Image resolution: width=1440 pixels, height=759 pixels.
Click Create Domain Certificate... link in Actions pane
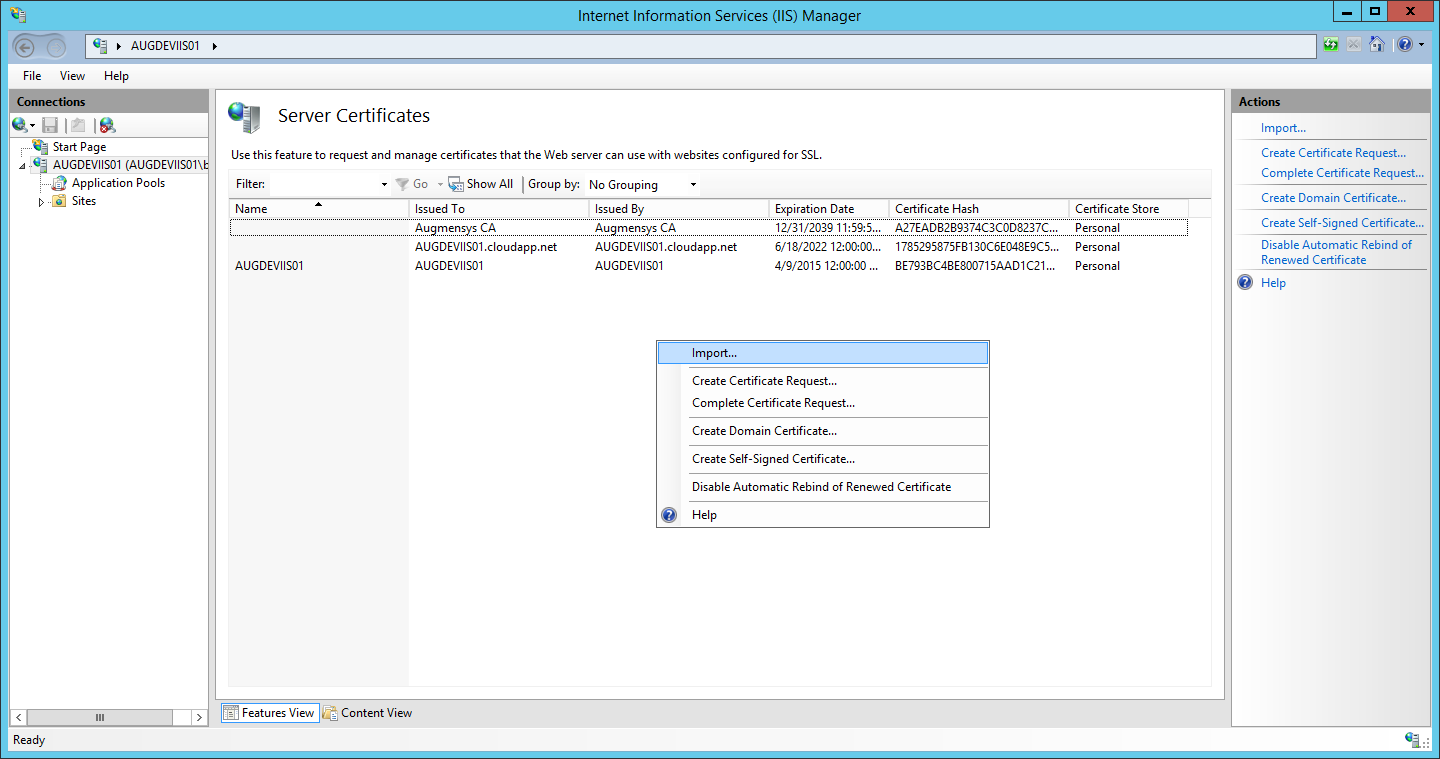[1332, 198]
